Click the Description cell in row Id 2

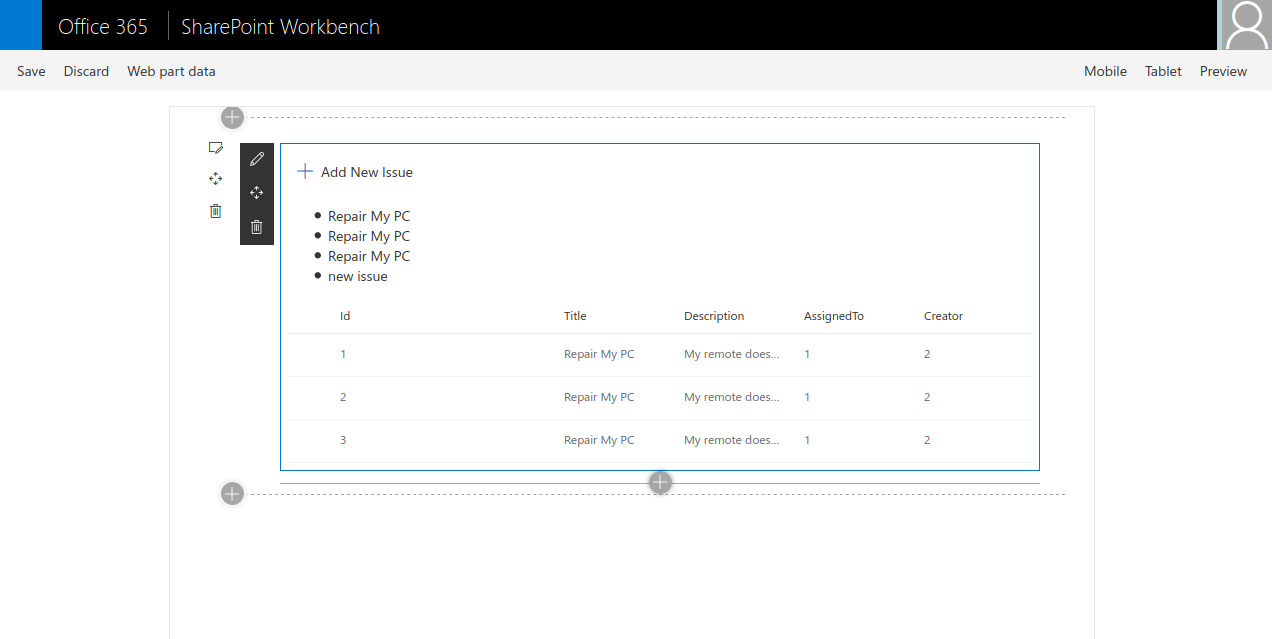tap(732, 397)
